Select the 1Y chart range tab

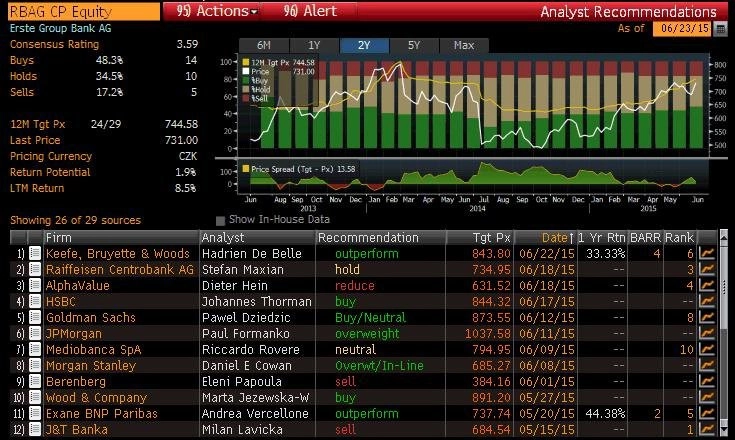coord(314,45)
